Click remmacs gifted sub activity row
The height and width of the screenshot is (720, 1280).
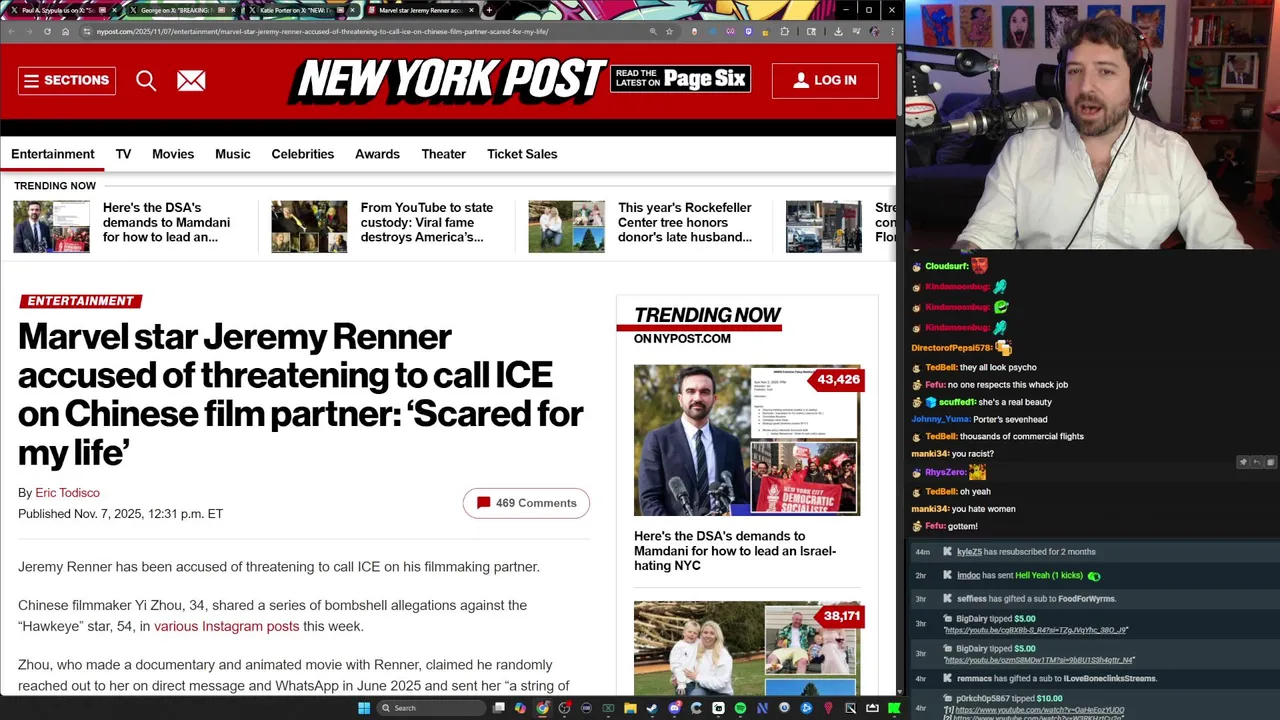coord(1056,679)
